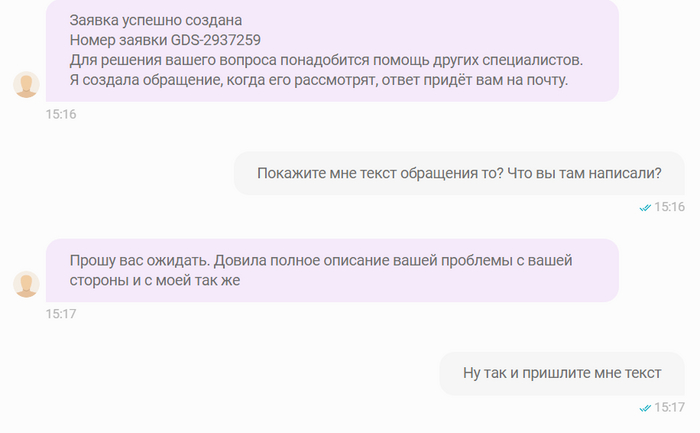
Task: Click the read checkmarks next to 15:16
Action: tap(645, 207)
